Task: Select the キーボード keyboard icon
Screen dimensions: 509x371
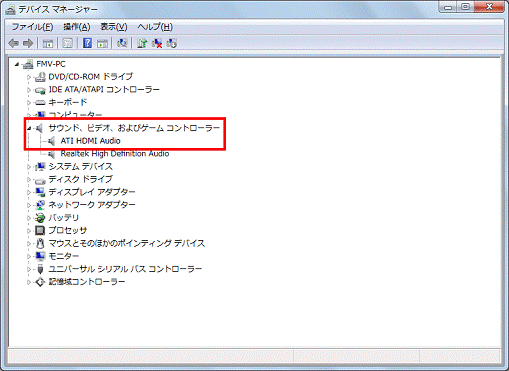Action: [x=40, y=103]
